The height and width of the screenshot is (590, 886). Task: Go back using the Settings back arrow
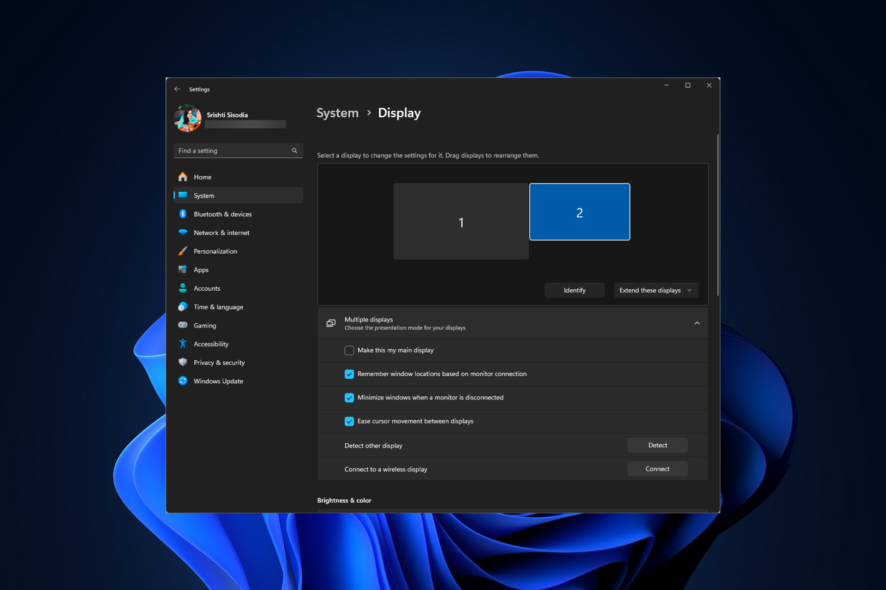pyautogui.click(x=177, y=89)
